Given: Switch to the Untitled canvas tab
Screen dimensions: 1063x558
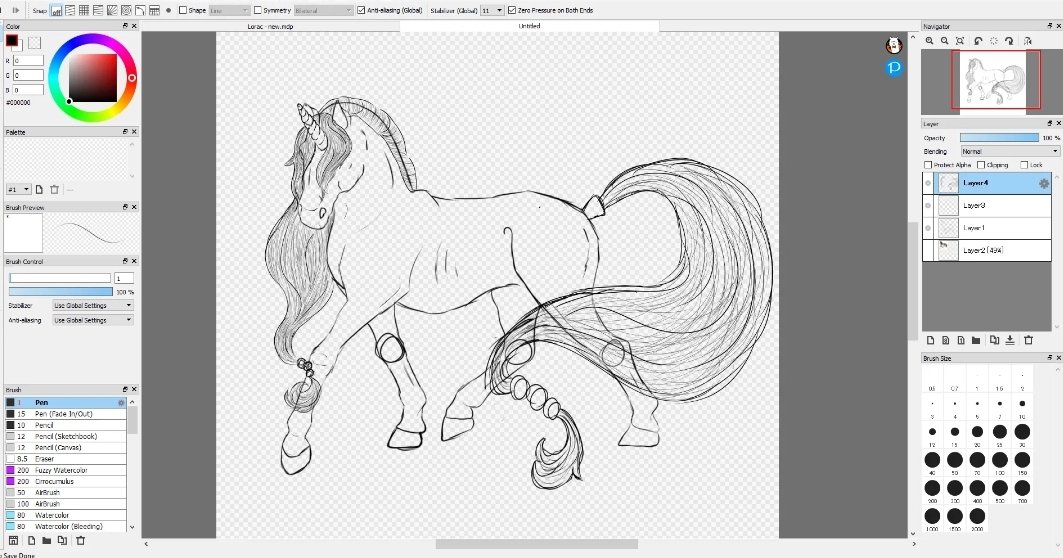Looking at the screenshot, I should [529, 26].
